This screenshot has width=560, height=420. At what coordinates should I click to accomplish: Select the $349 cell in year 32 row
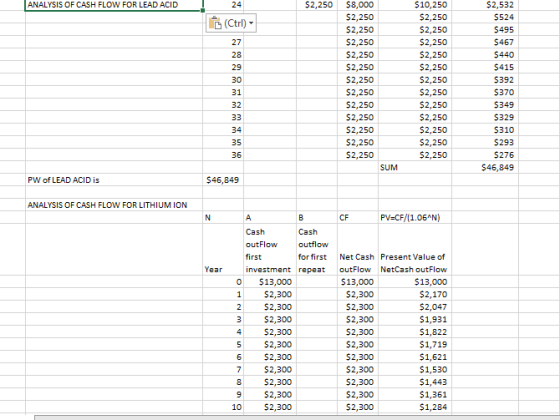click(x=485, y=105)
